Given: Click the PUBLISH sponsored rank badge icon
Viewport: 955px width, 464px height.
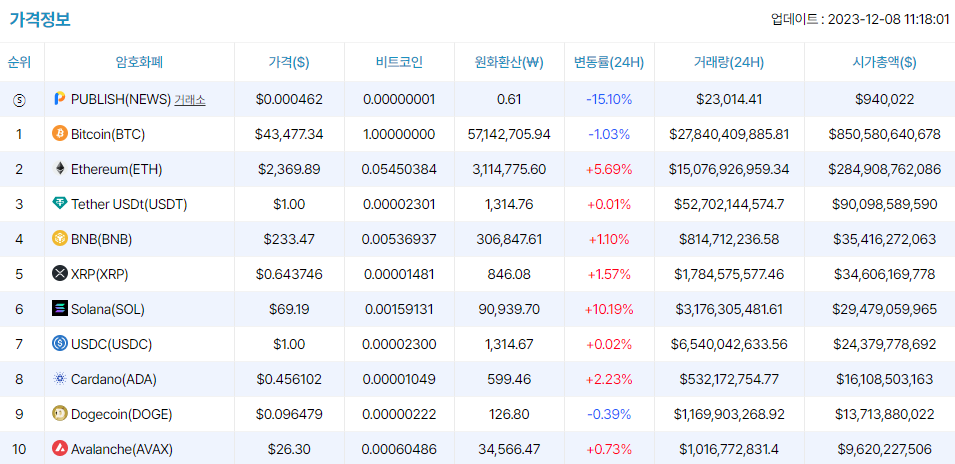Looking at the screenshot, I should pyautogui.click(x=19, y=99).
